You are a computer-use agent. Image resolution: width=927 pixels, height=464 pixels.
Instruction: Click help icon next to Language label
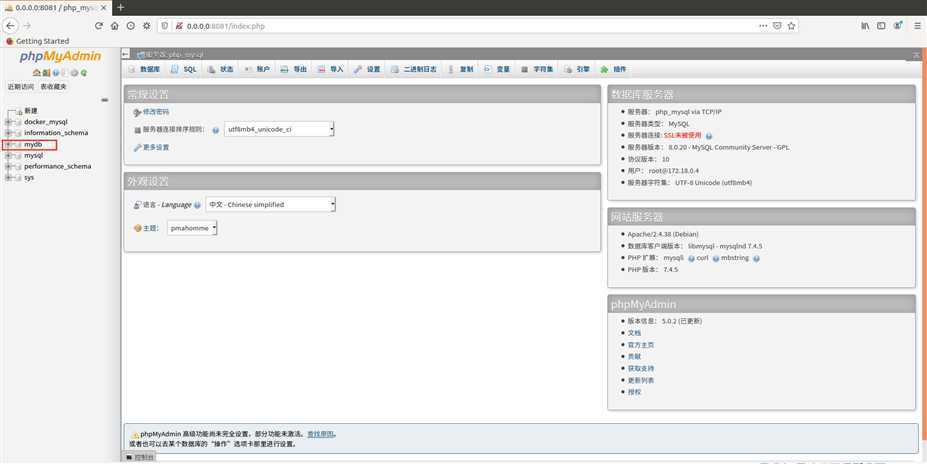[197, 205]
